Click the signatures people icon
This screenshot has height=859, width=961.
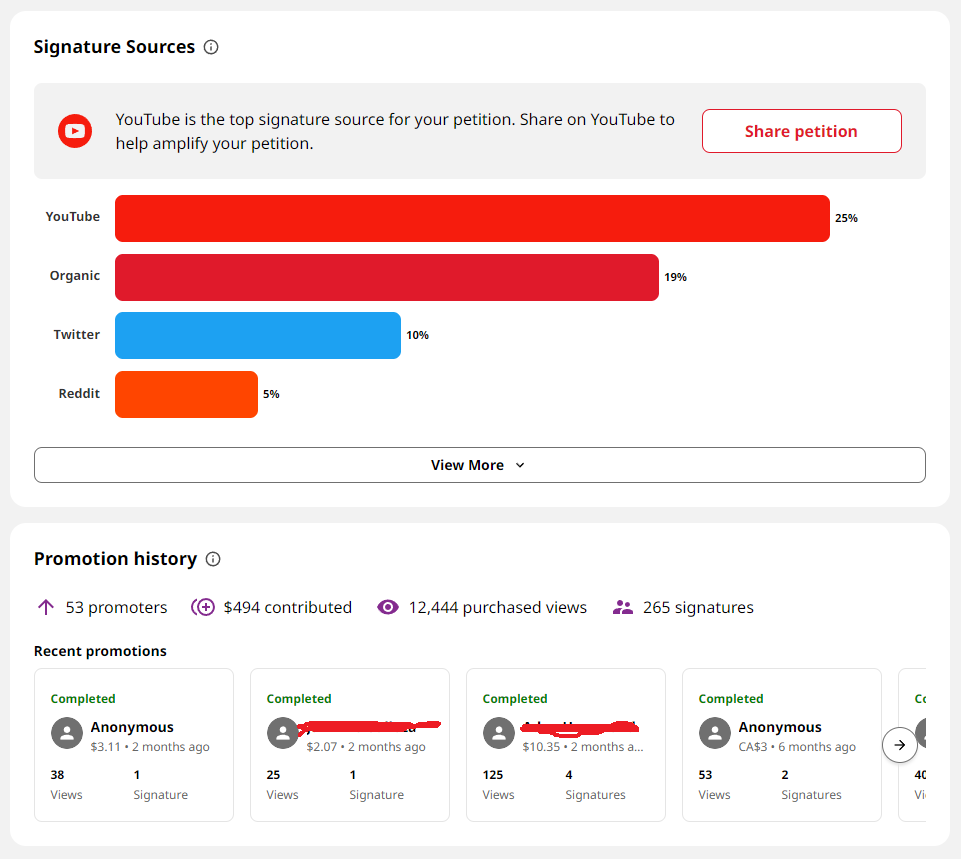tap(623, 607)
